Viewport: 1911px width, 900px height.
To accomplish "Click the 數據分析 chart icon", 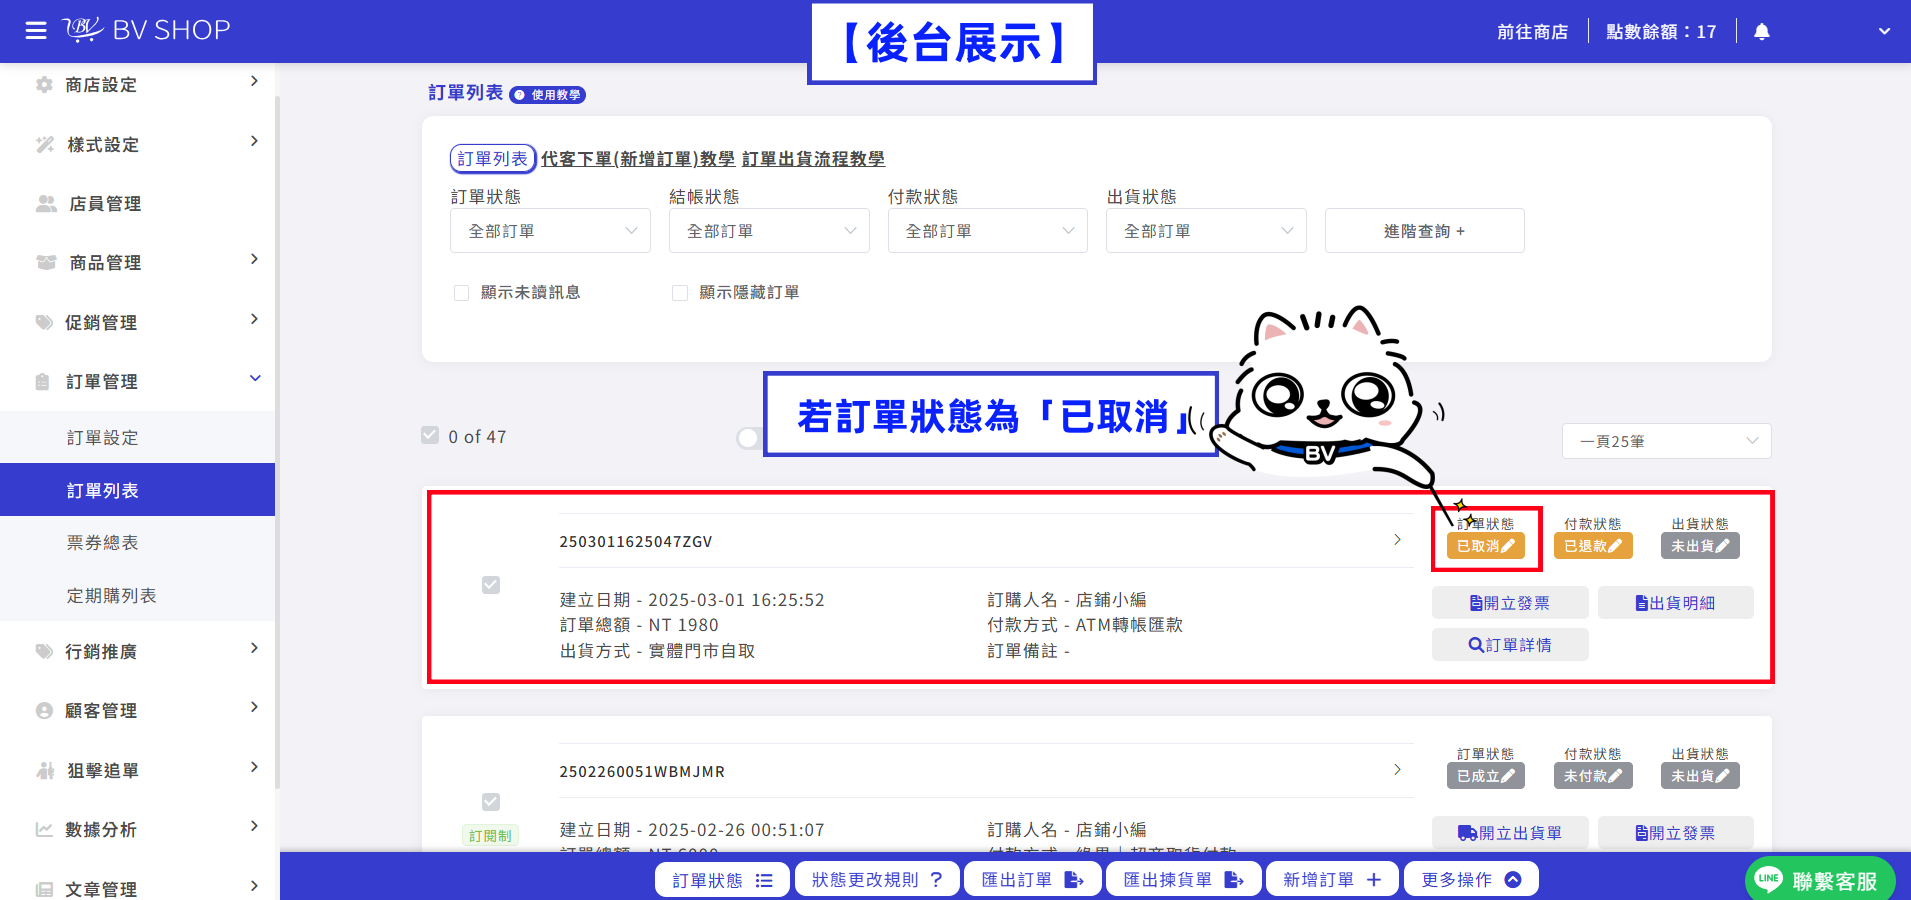I will pyautogui.click(x=44, y=830).
